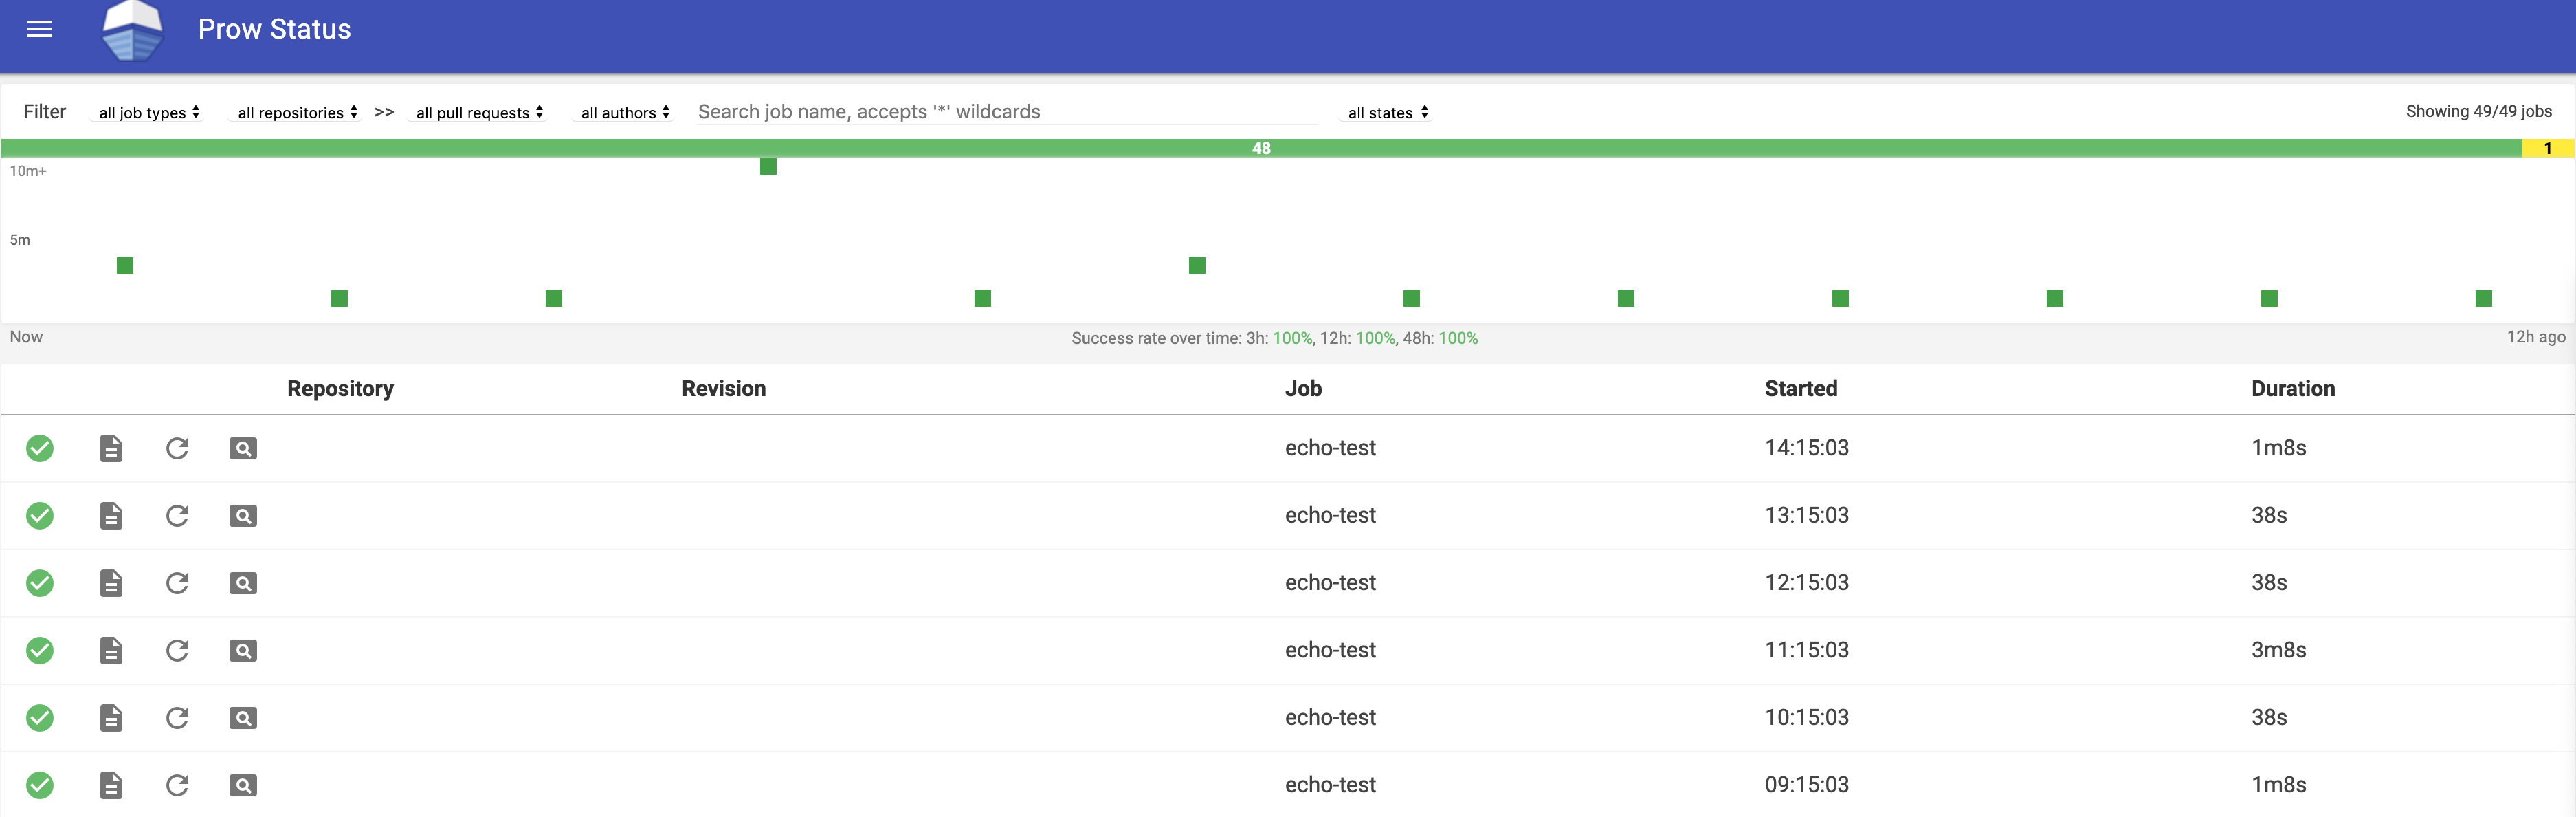2576x817 pixels.
Task: Click the Started column header
Action: click(1801, 389)
